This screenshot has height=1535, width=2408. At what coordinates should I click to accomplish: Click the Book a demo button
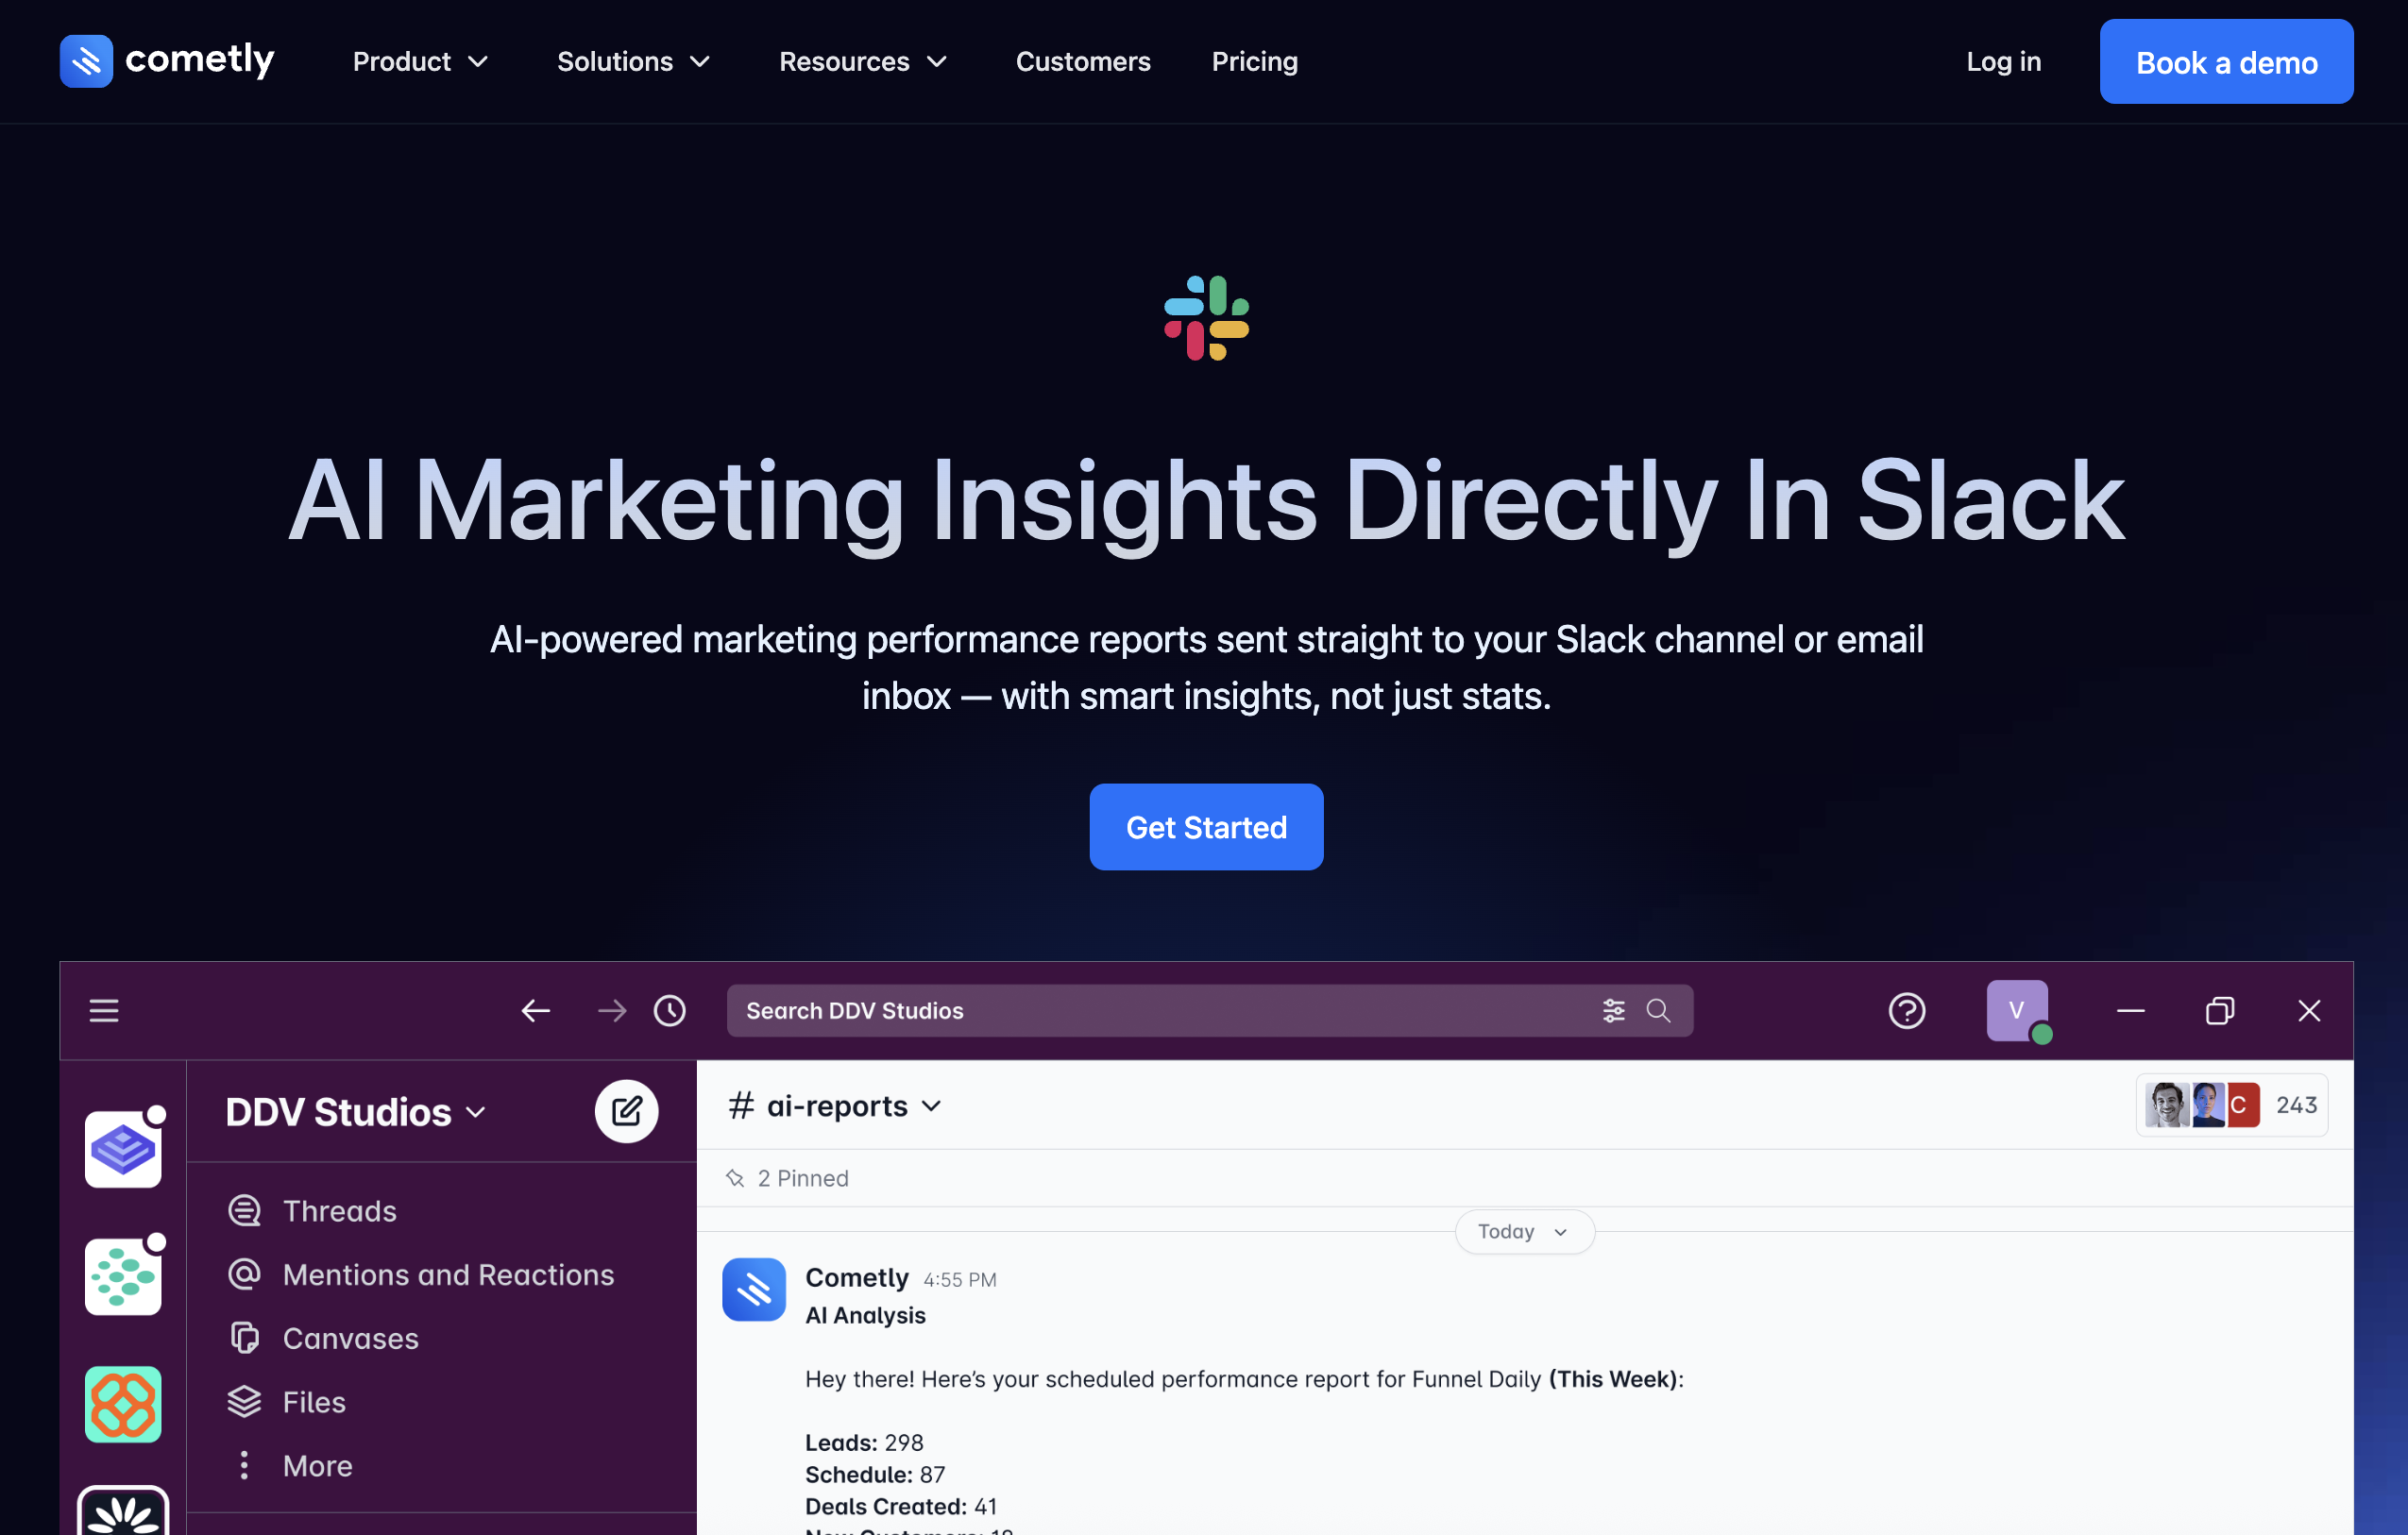(2226, 62)
